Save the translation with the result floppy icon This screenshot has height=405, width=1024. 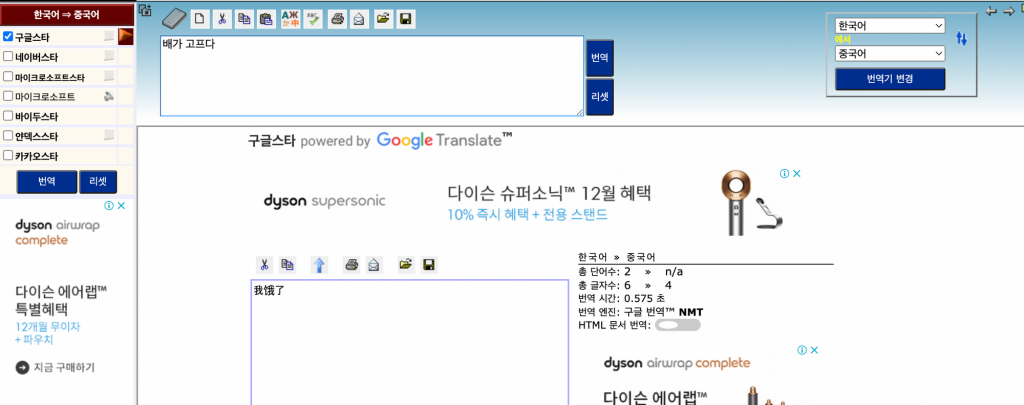point(429,265)
